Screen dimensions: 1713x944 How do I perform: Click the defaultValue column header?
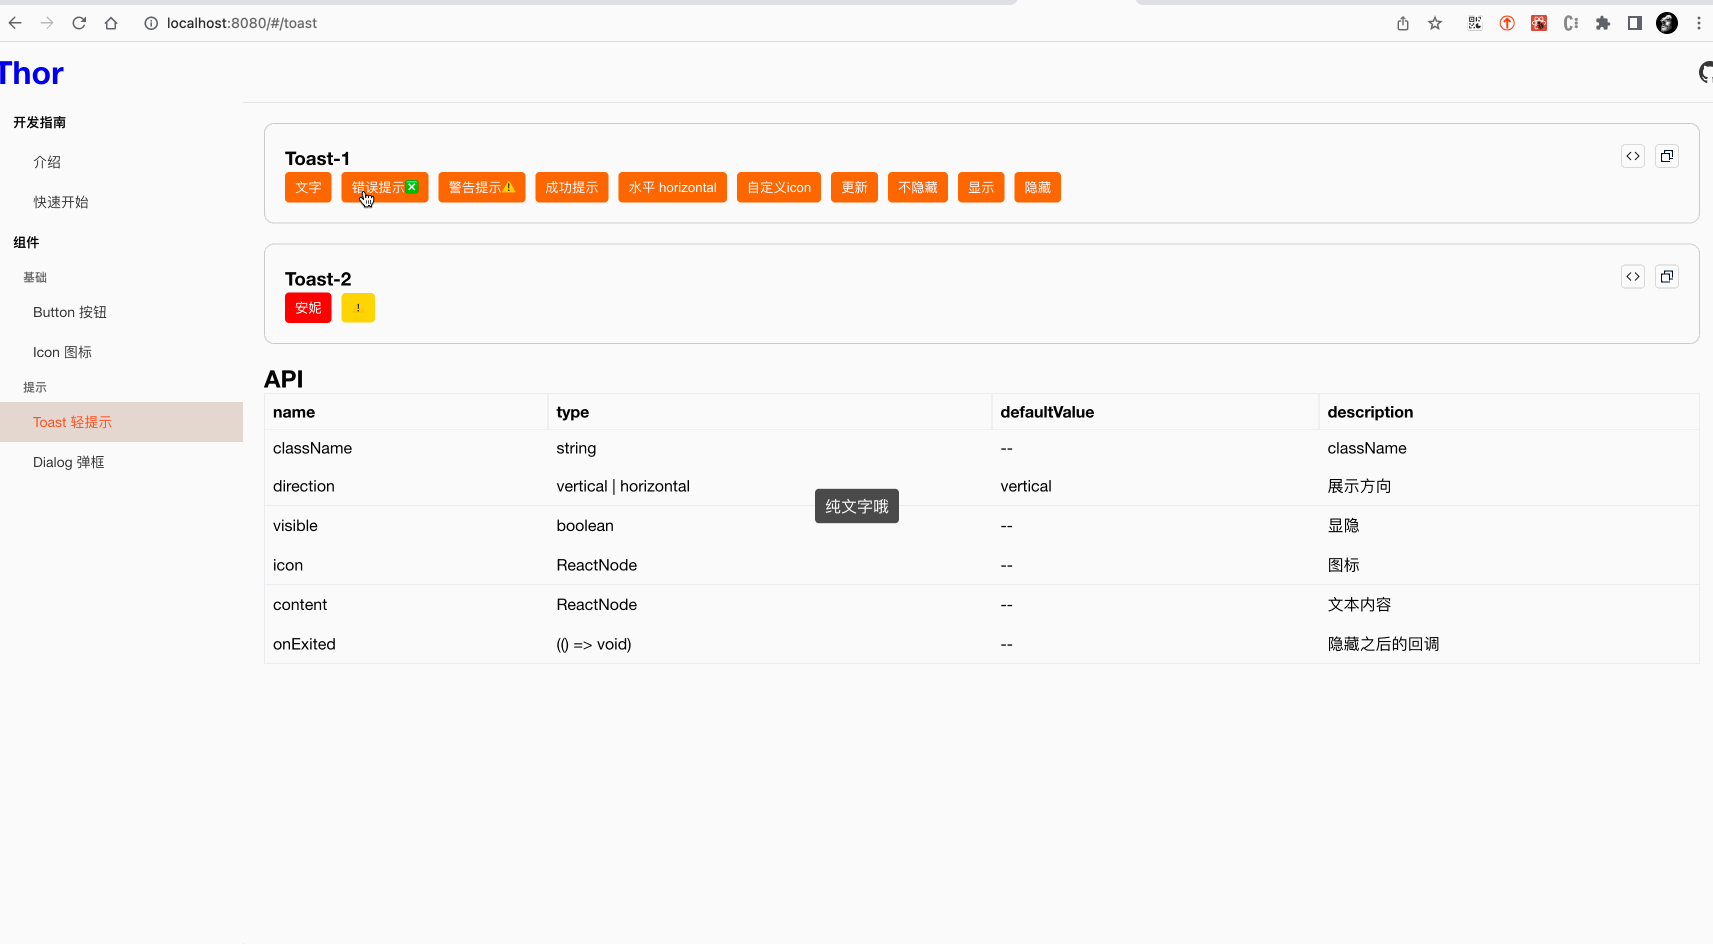[1047, 412]
